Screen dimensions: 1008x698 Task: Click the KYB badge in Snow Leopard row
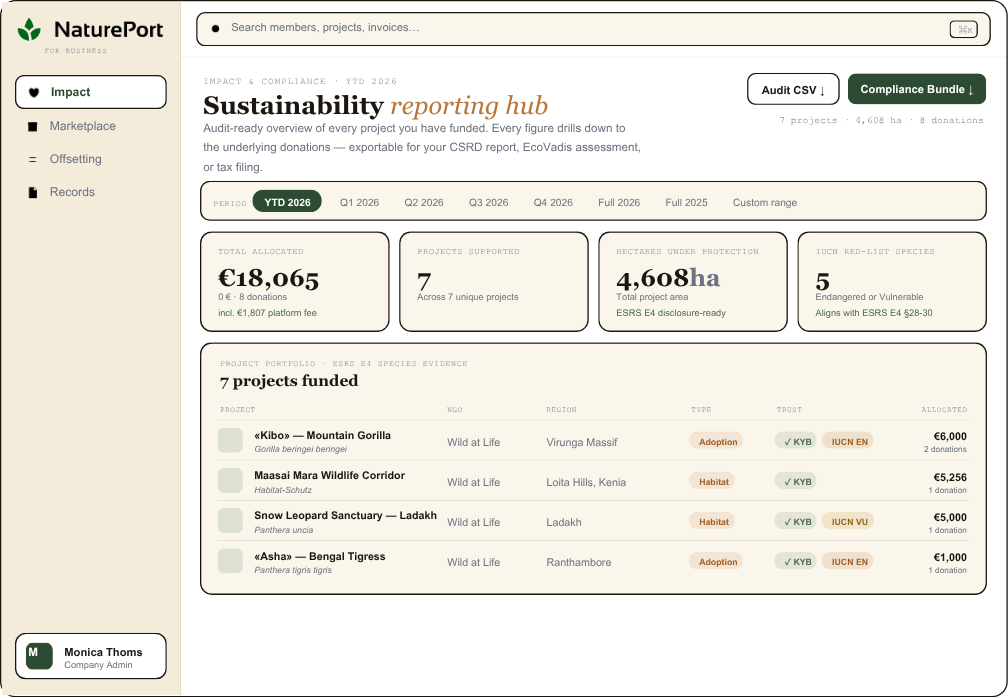pos(796,521)
